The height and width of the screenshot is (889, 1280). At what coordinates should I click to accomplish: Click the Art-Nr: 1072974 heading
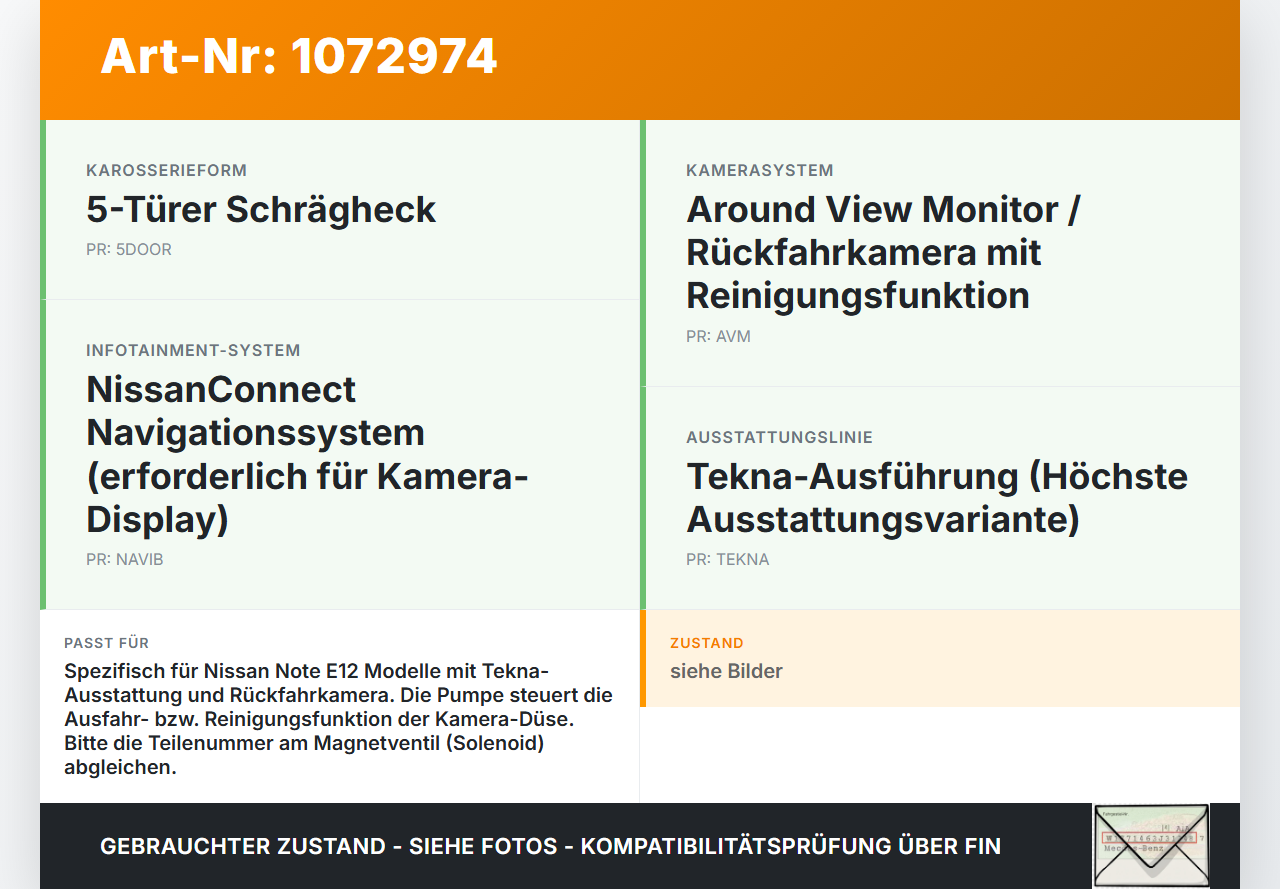click(x=299, y=56)
